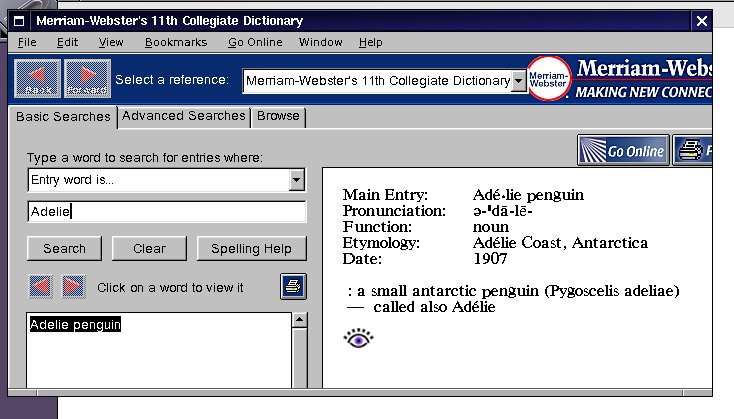
Task: Close the dictionary window
Action: pos(702,21)
